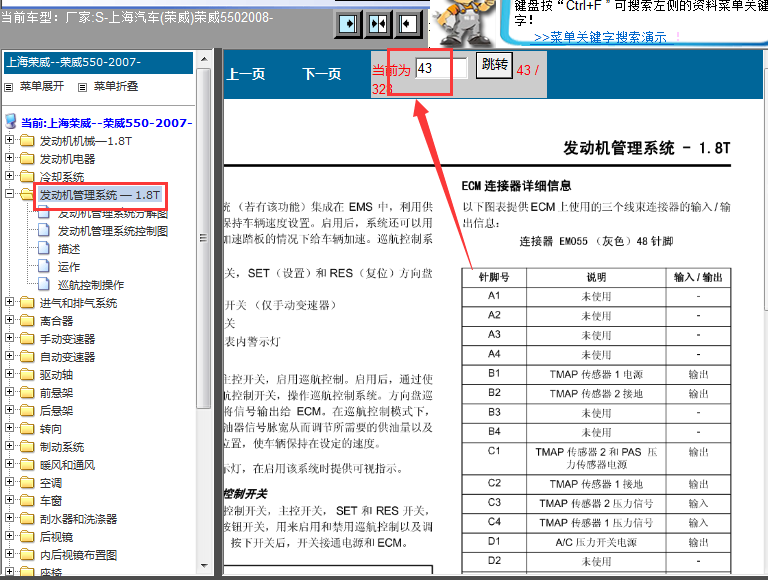Click the computer icon at tree root
Screen dimensions: 768x580
click(x=11, y=122)
